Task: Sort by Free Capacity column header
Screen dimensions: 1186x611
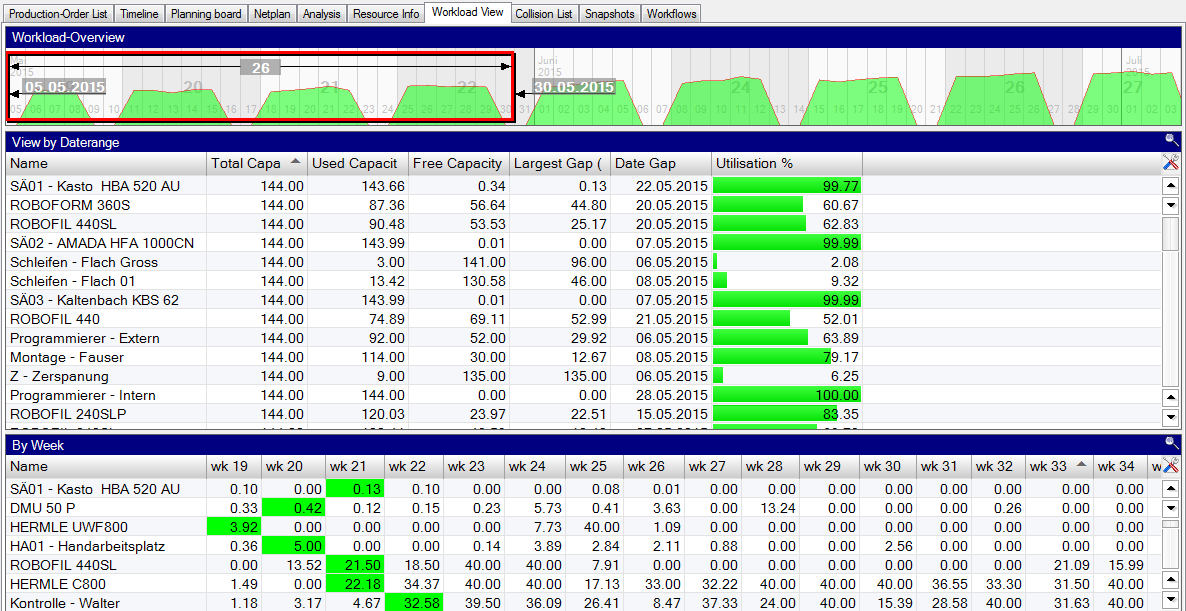Action: click(x=458, y=163)
